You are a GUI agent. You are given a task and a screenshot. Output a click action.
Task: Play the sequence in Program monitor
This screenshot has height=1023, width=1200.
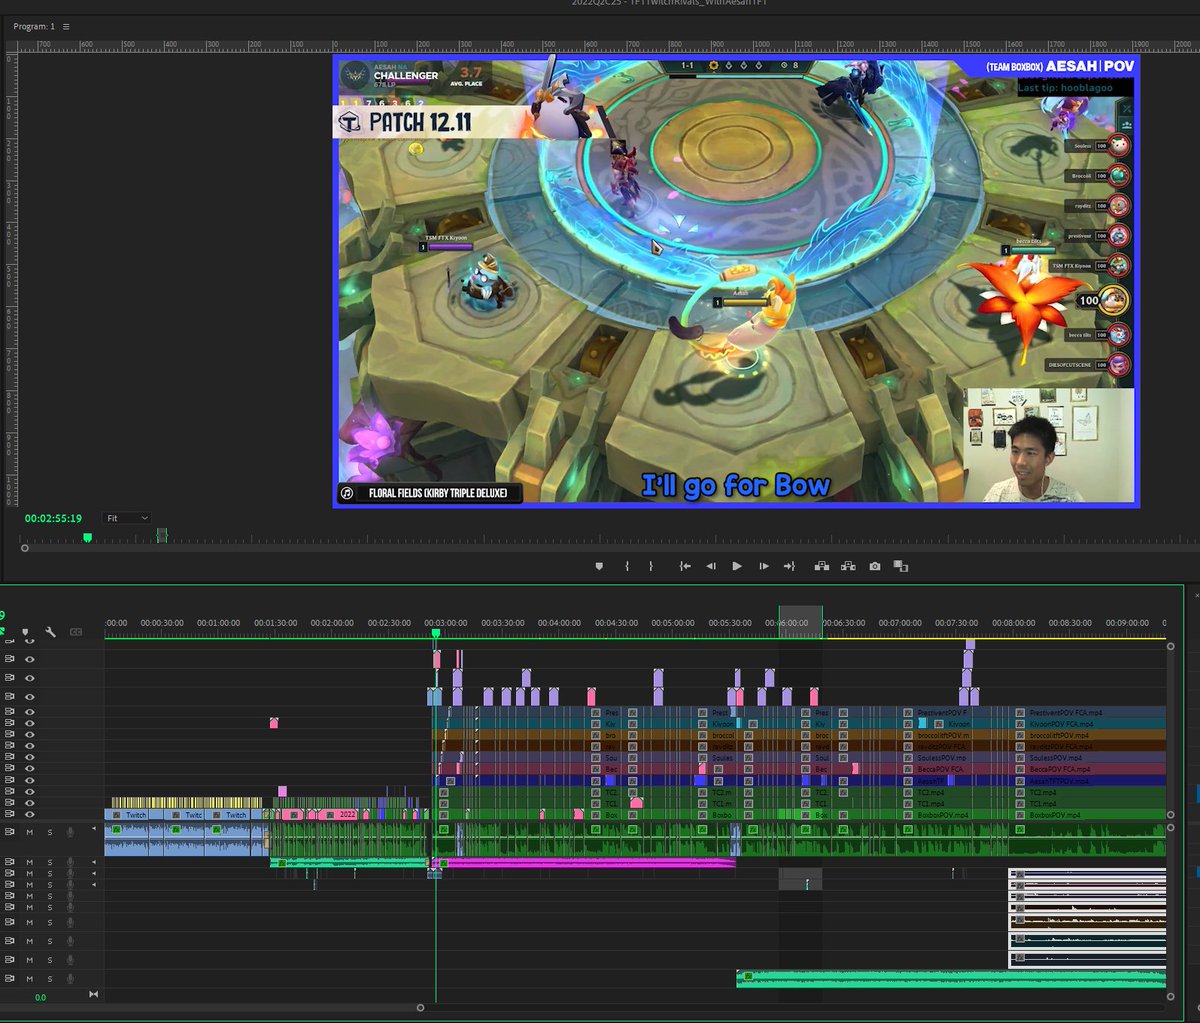(x=737, y=566)
